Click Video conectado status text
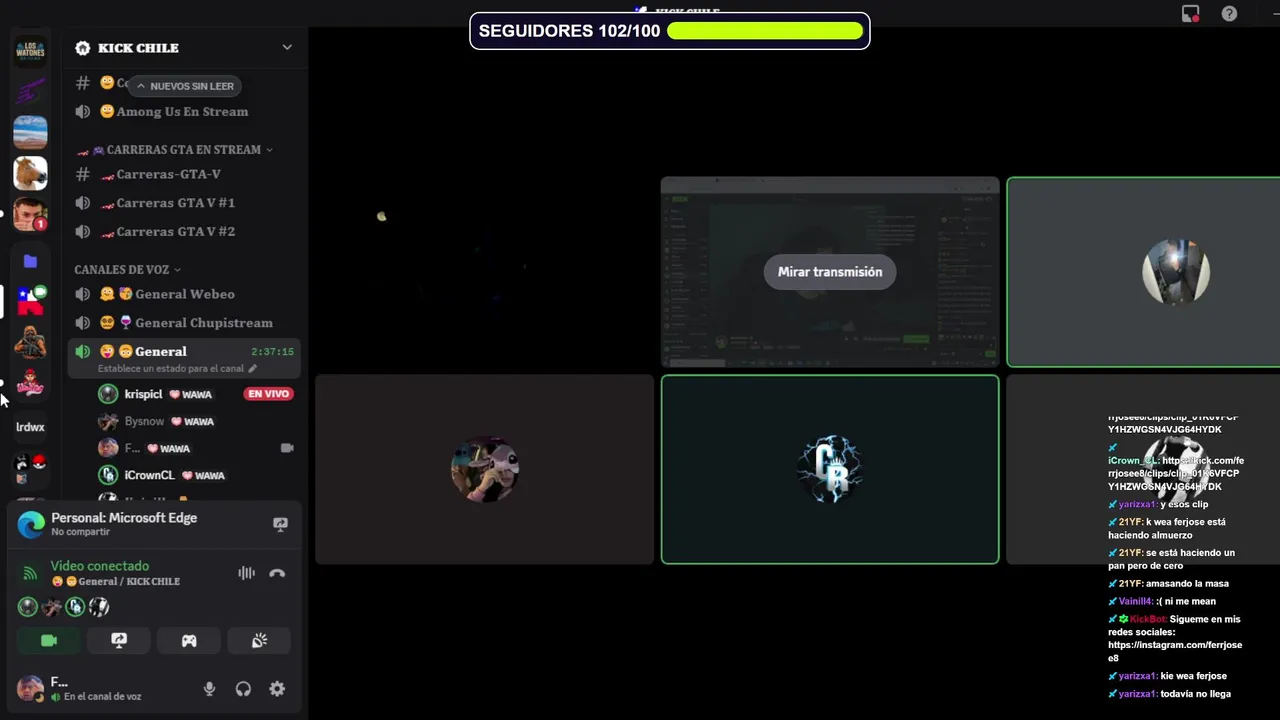Screen dimensions: 1280x720 coord(99,566)
